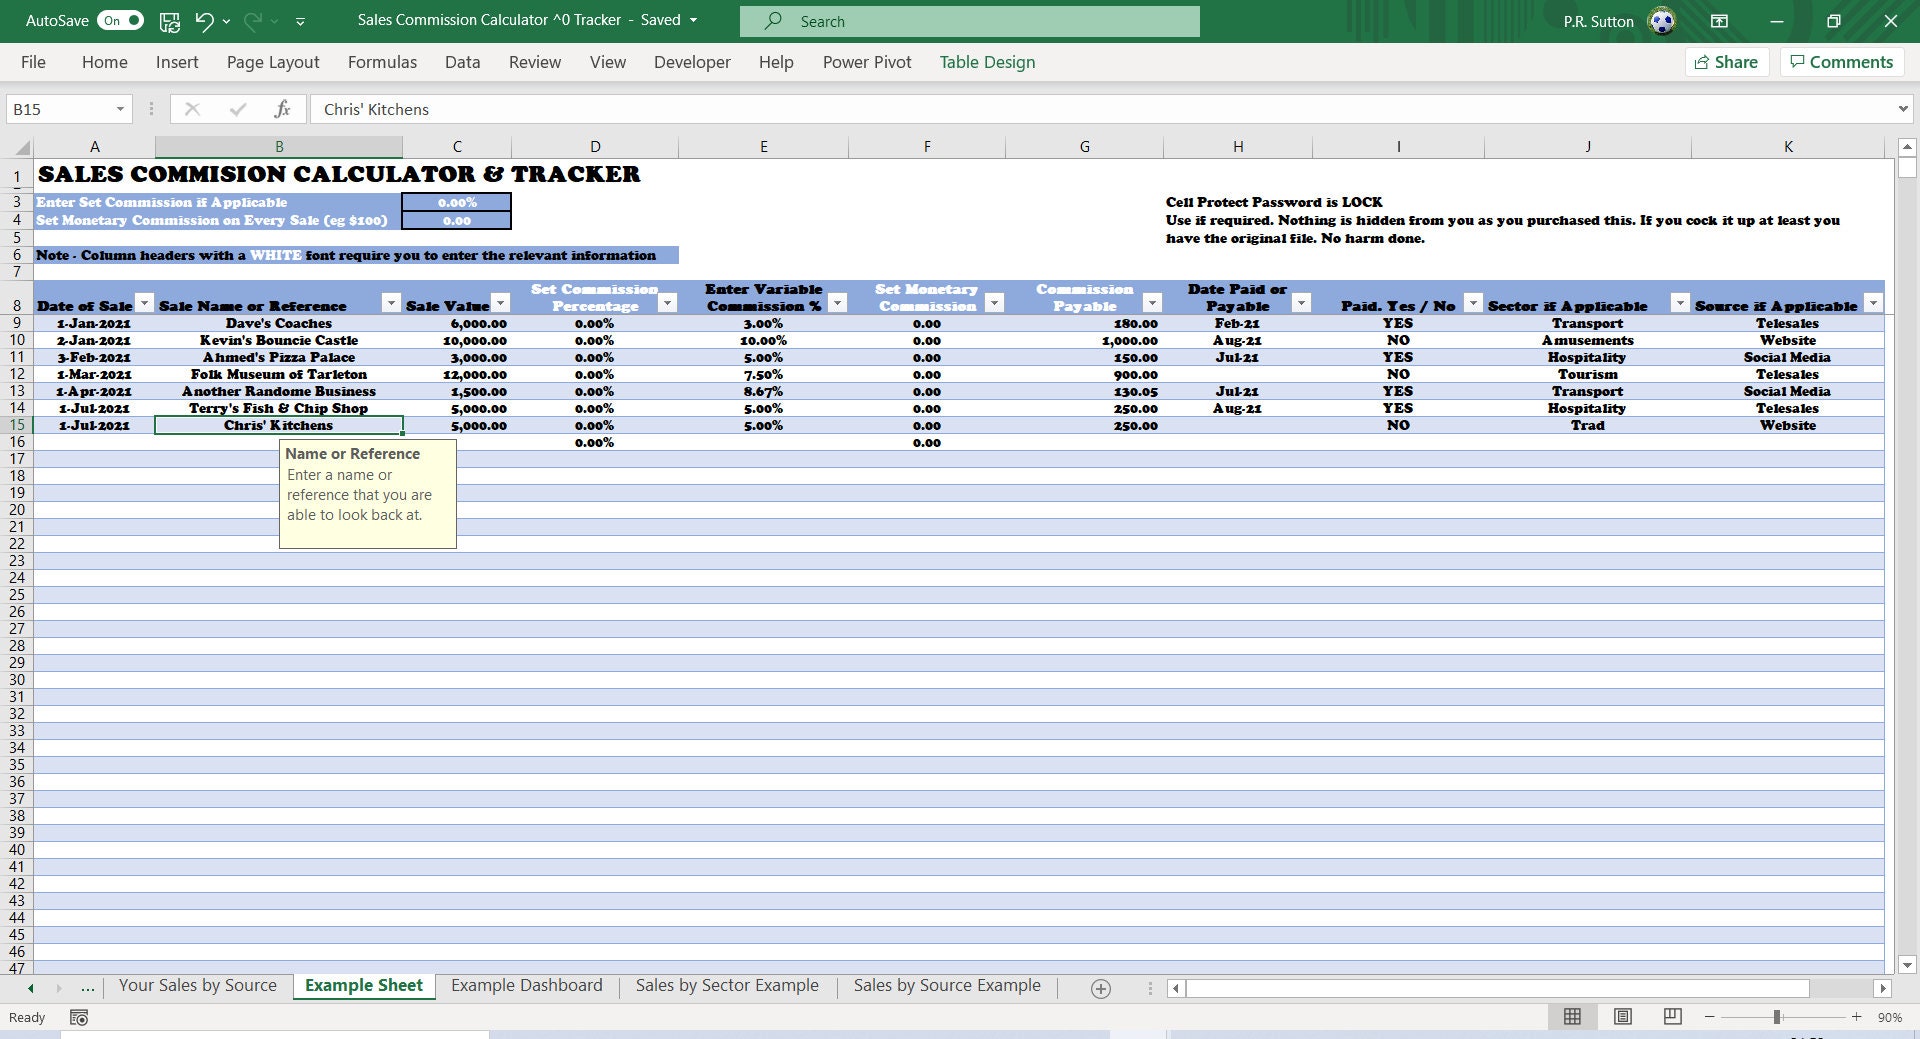Select Normal view icon in status bar
Image resolution: width=1920 pixels, height=1039 pixels.
(x=1572, y=1017)
